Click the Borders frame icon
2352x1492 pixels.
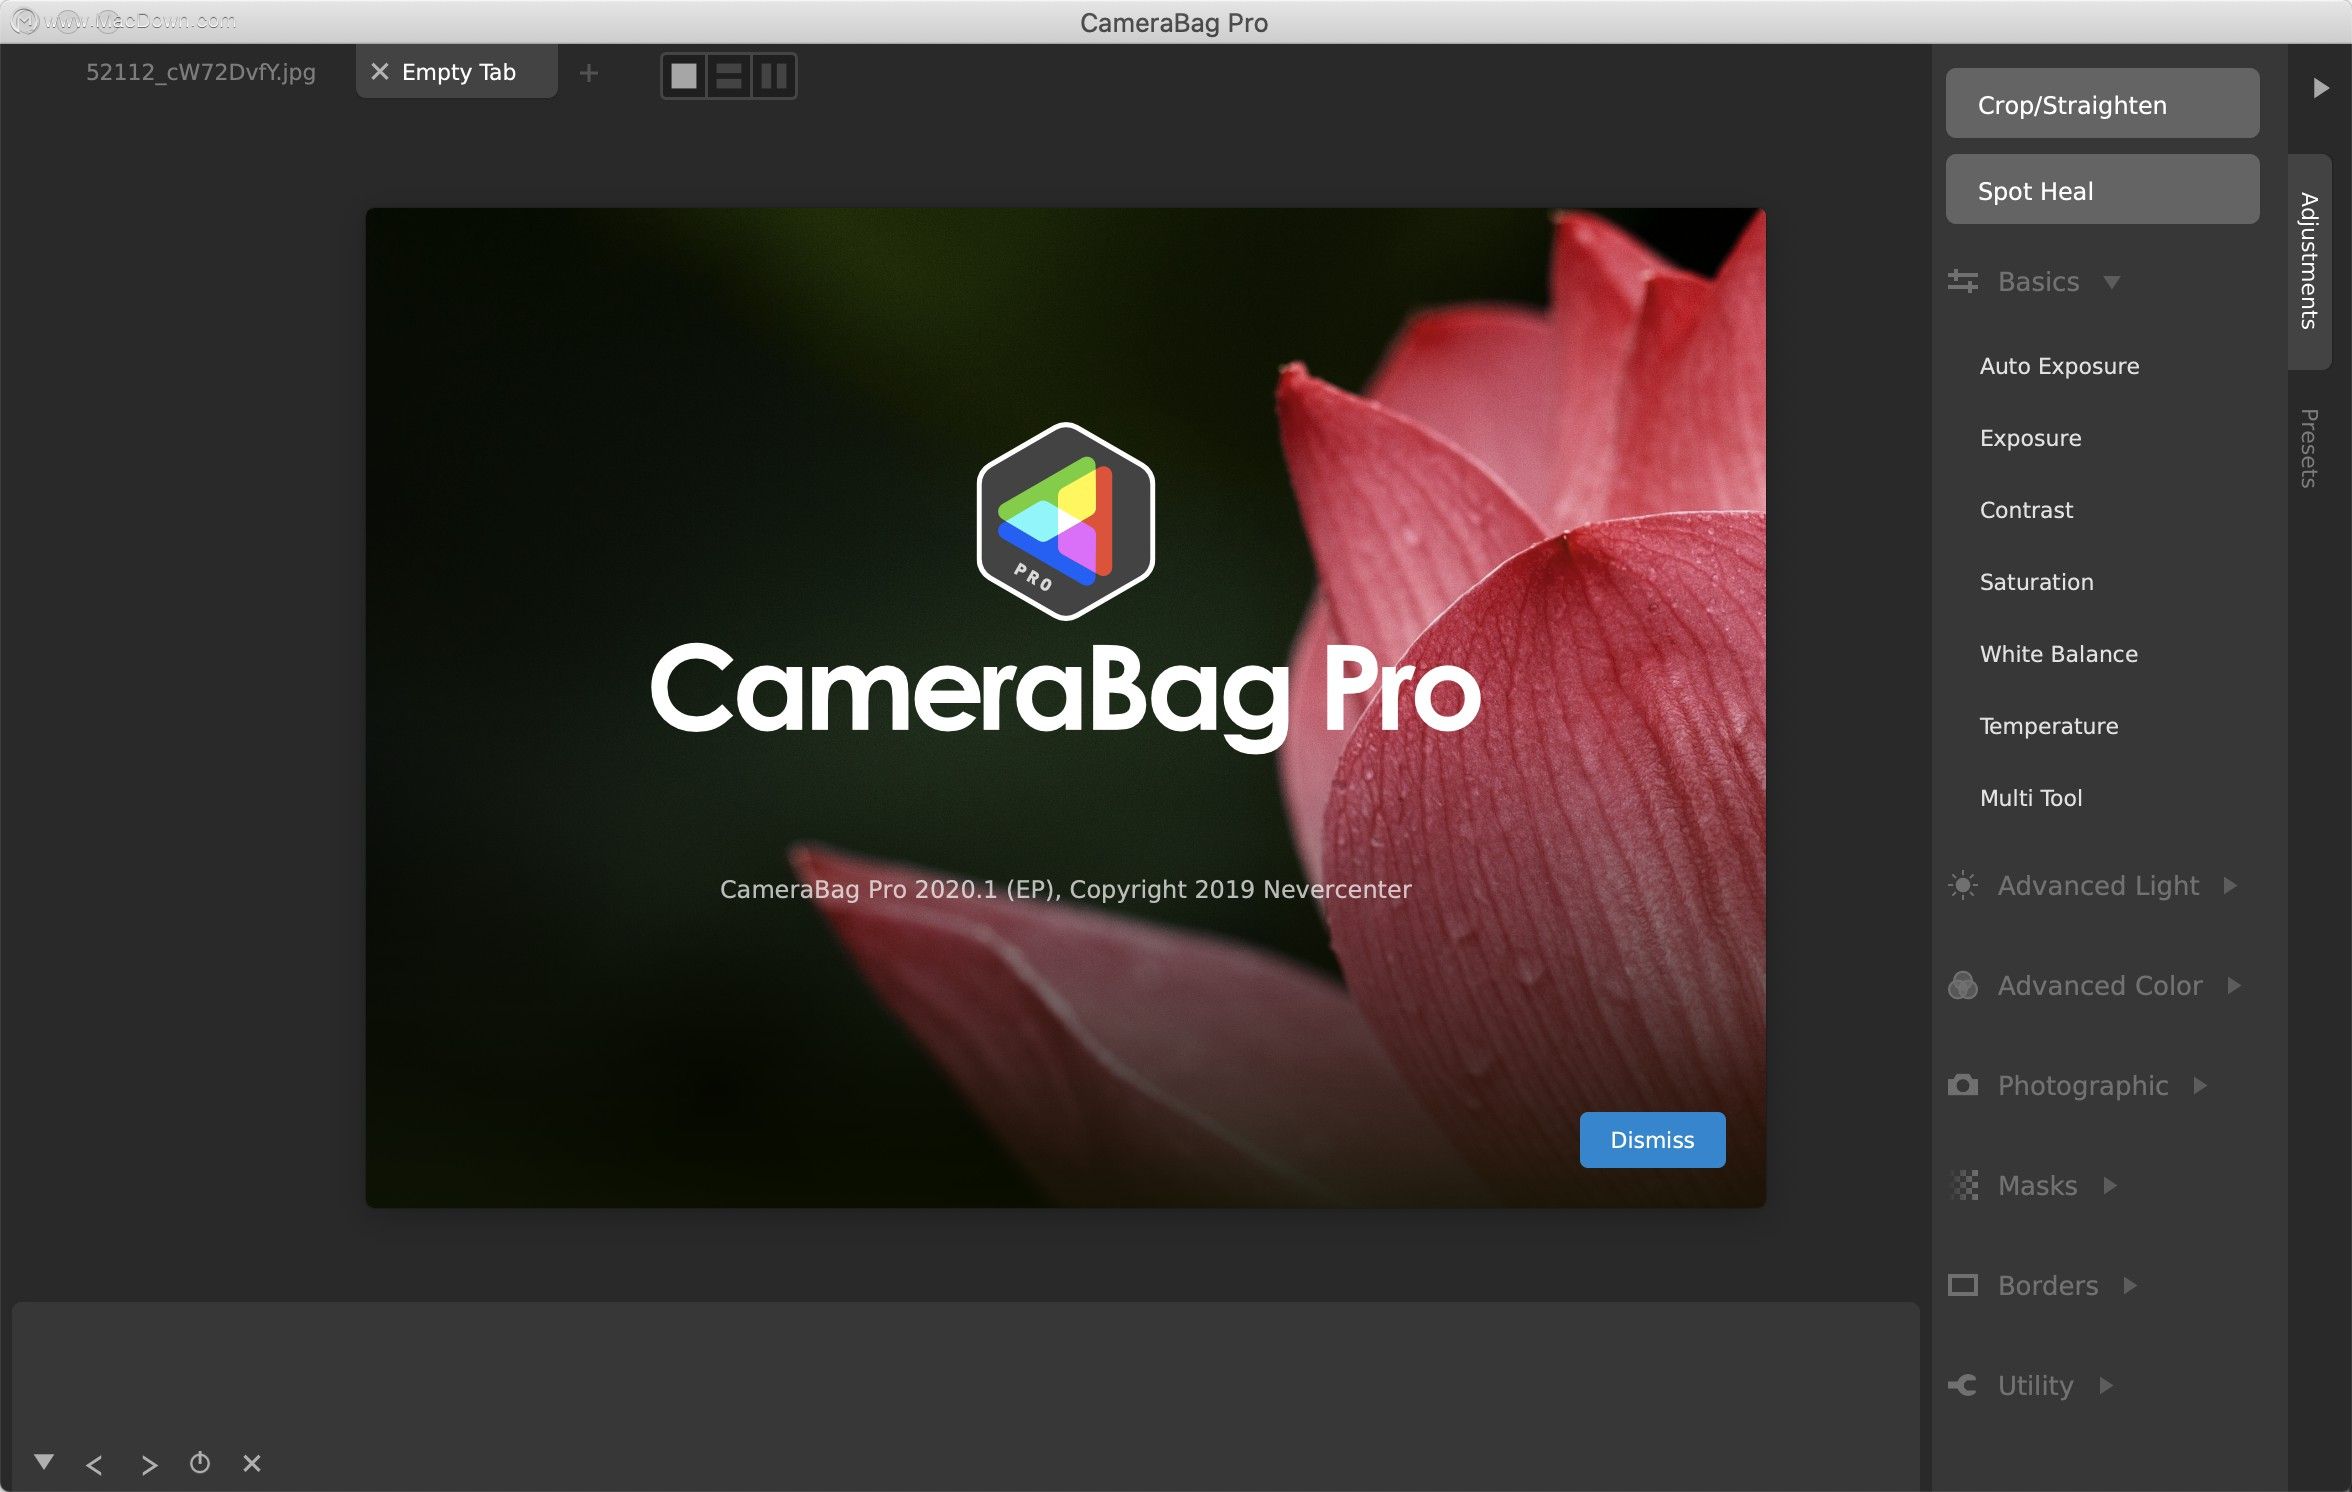(1963, 1285)
